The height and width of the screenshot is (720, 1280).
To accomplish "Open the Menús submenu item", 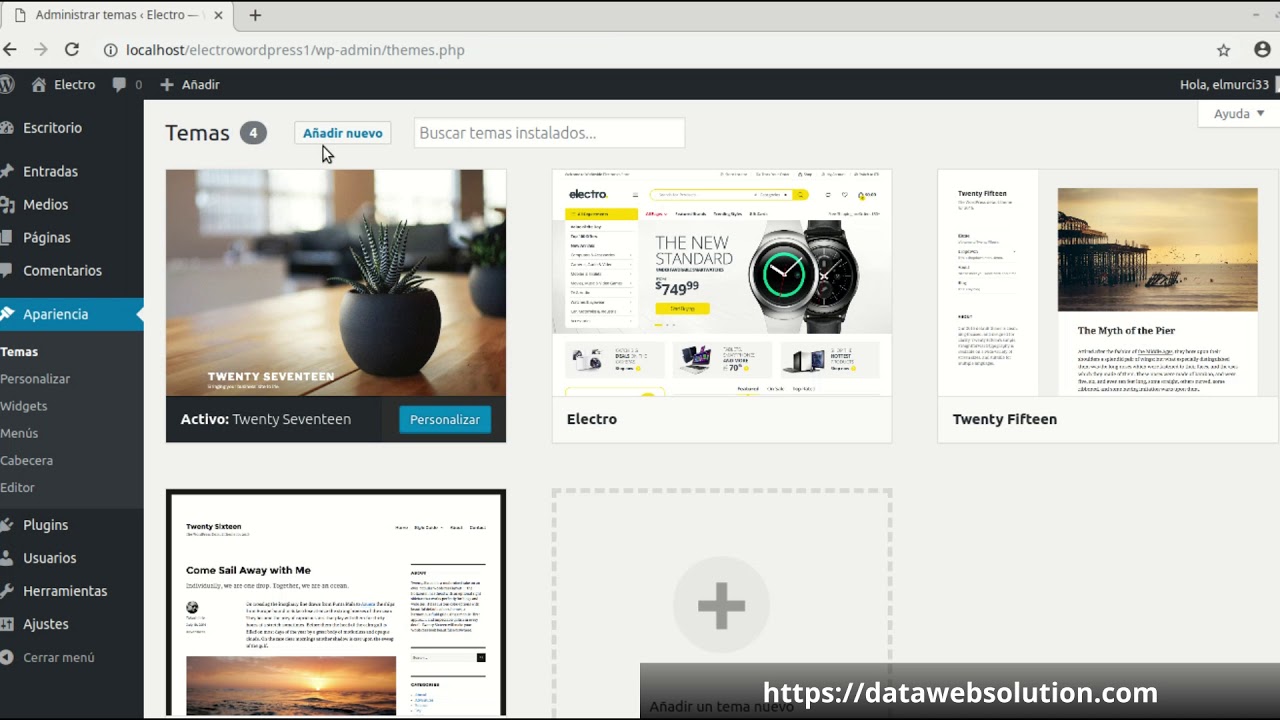I will click(19, 432).
